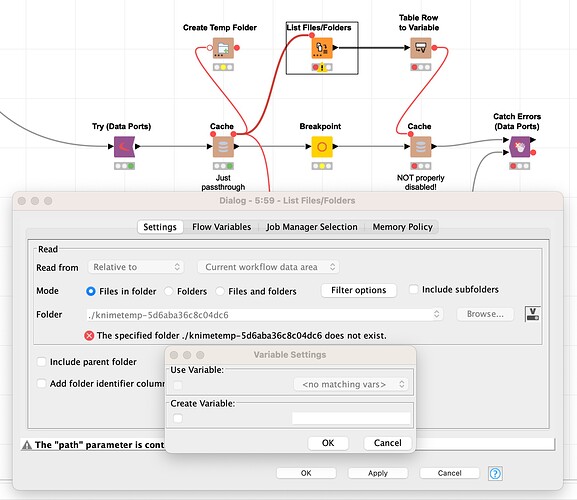577x500 pixels.
Task: Click Apply in List Files/Folders dialog
Action: 378,473
